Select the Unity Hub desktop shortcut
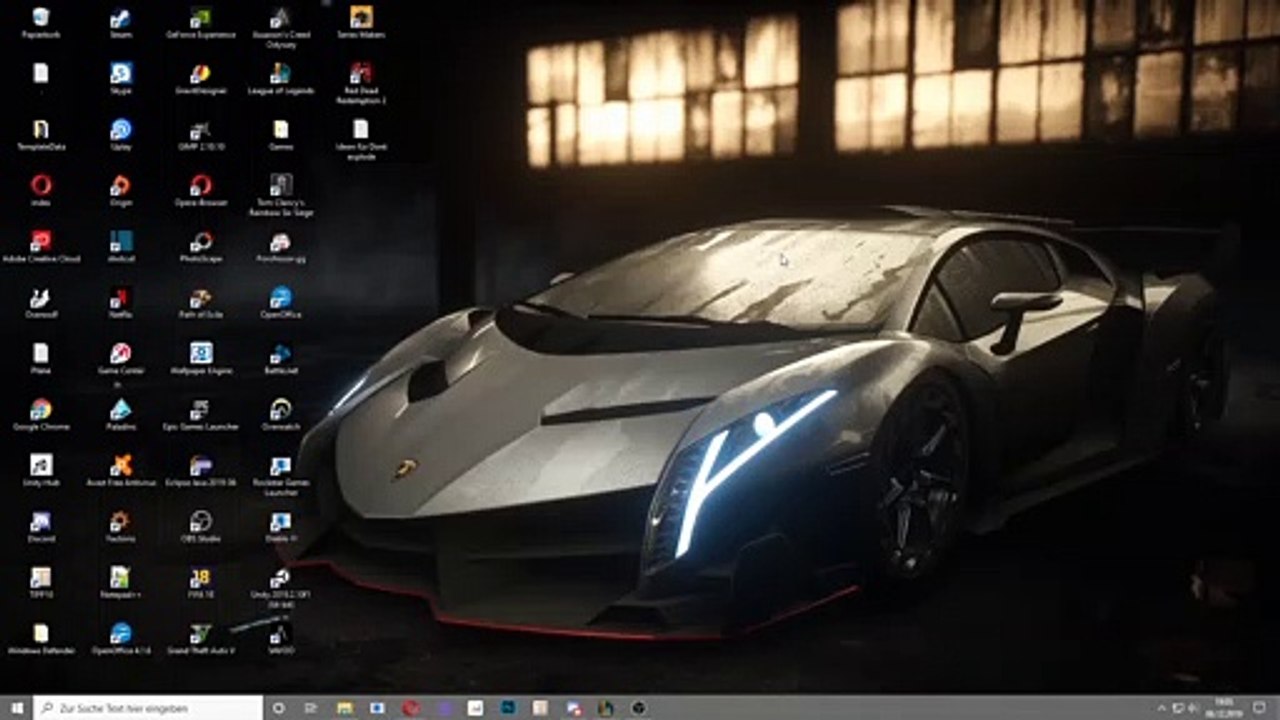 40,470
